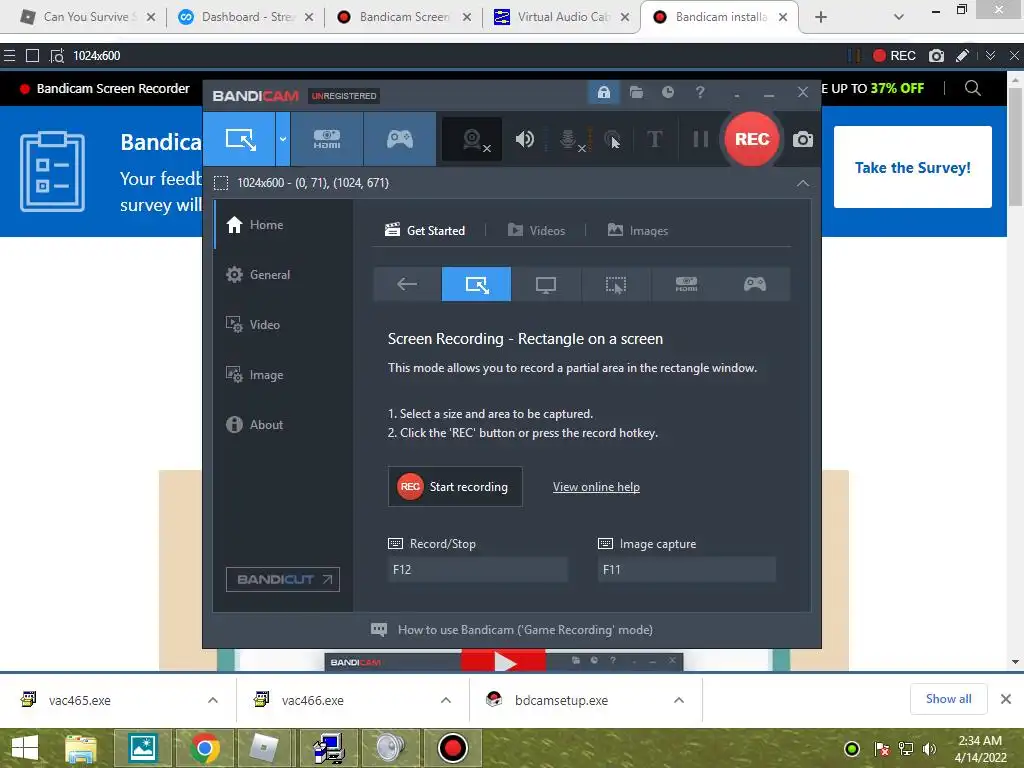Click the website search magnifier icon

pos(972,88)
